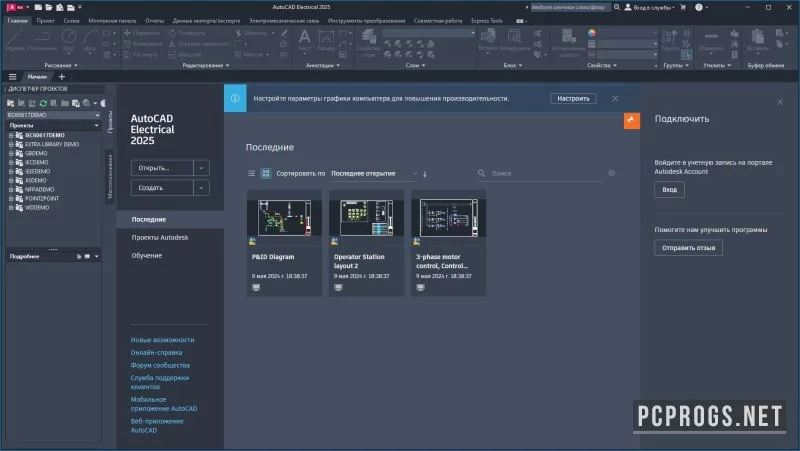Image resolution: width=800 pixels, height=451 pixels.
Task: Expand the Редактирование ribbon panel
Action: point(206,65)
